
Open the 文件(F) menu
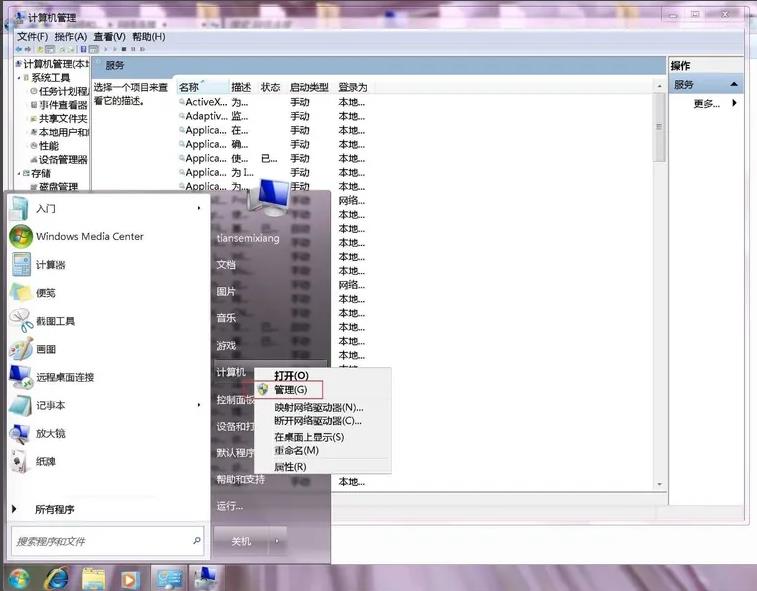point(32,37)
